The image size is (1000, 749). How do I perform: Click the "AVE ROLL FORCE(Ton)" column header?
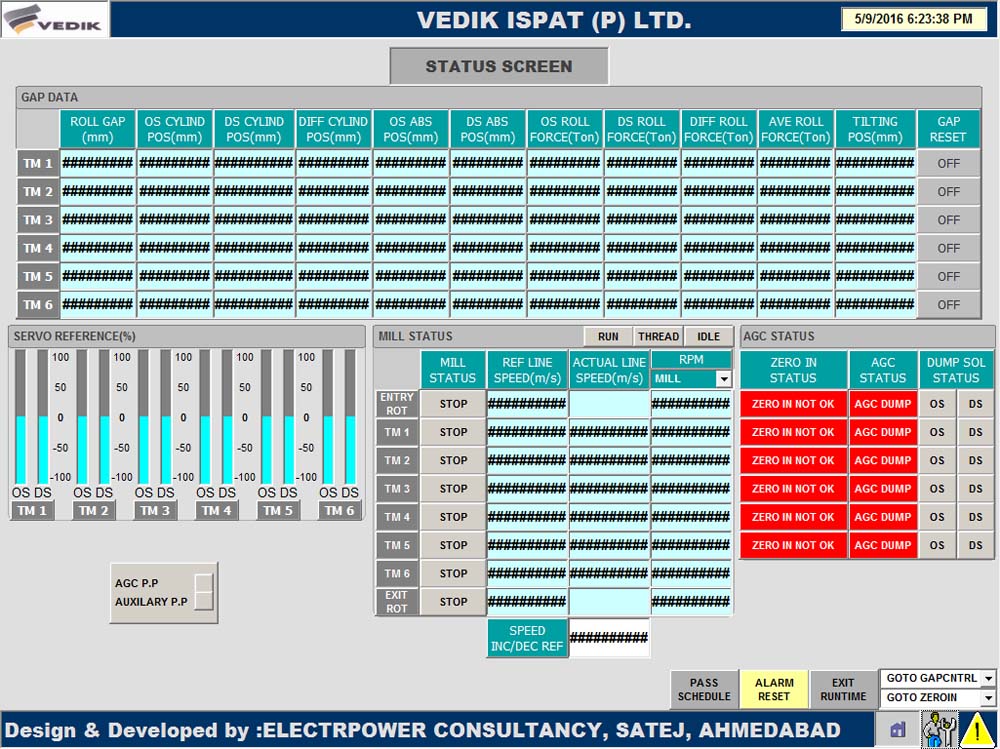pyautogui.click(x=795, y=130)
